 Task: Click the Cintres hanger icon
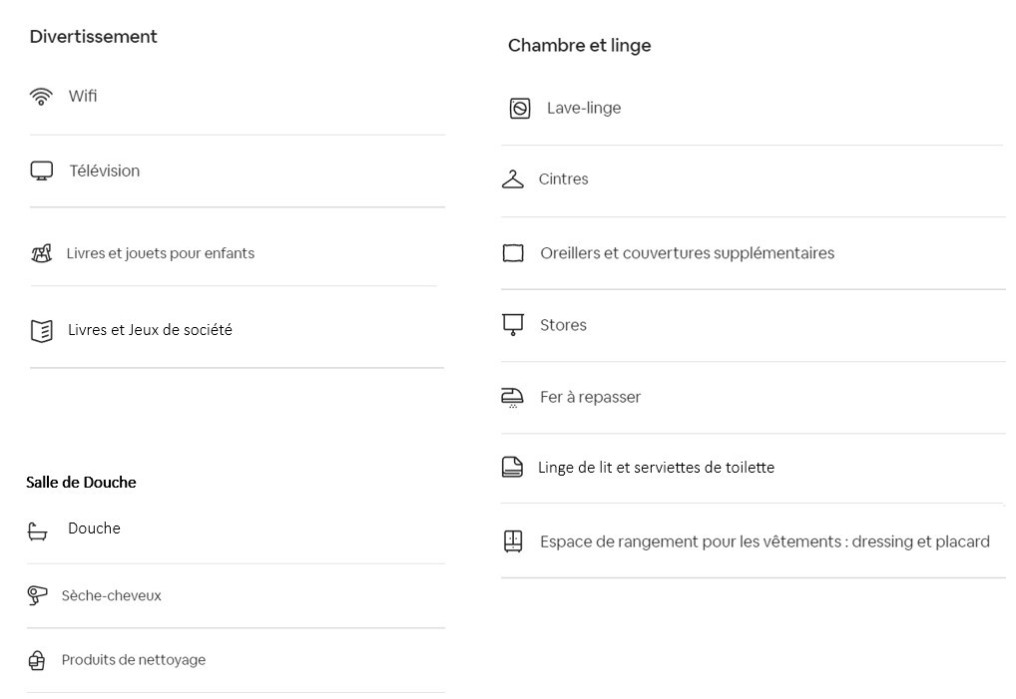[x=512, y=180]
